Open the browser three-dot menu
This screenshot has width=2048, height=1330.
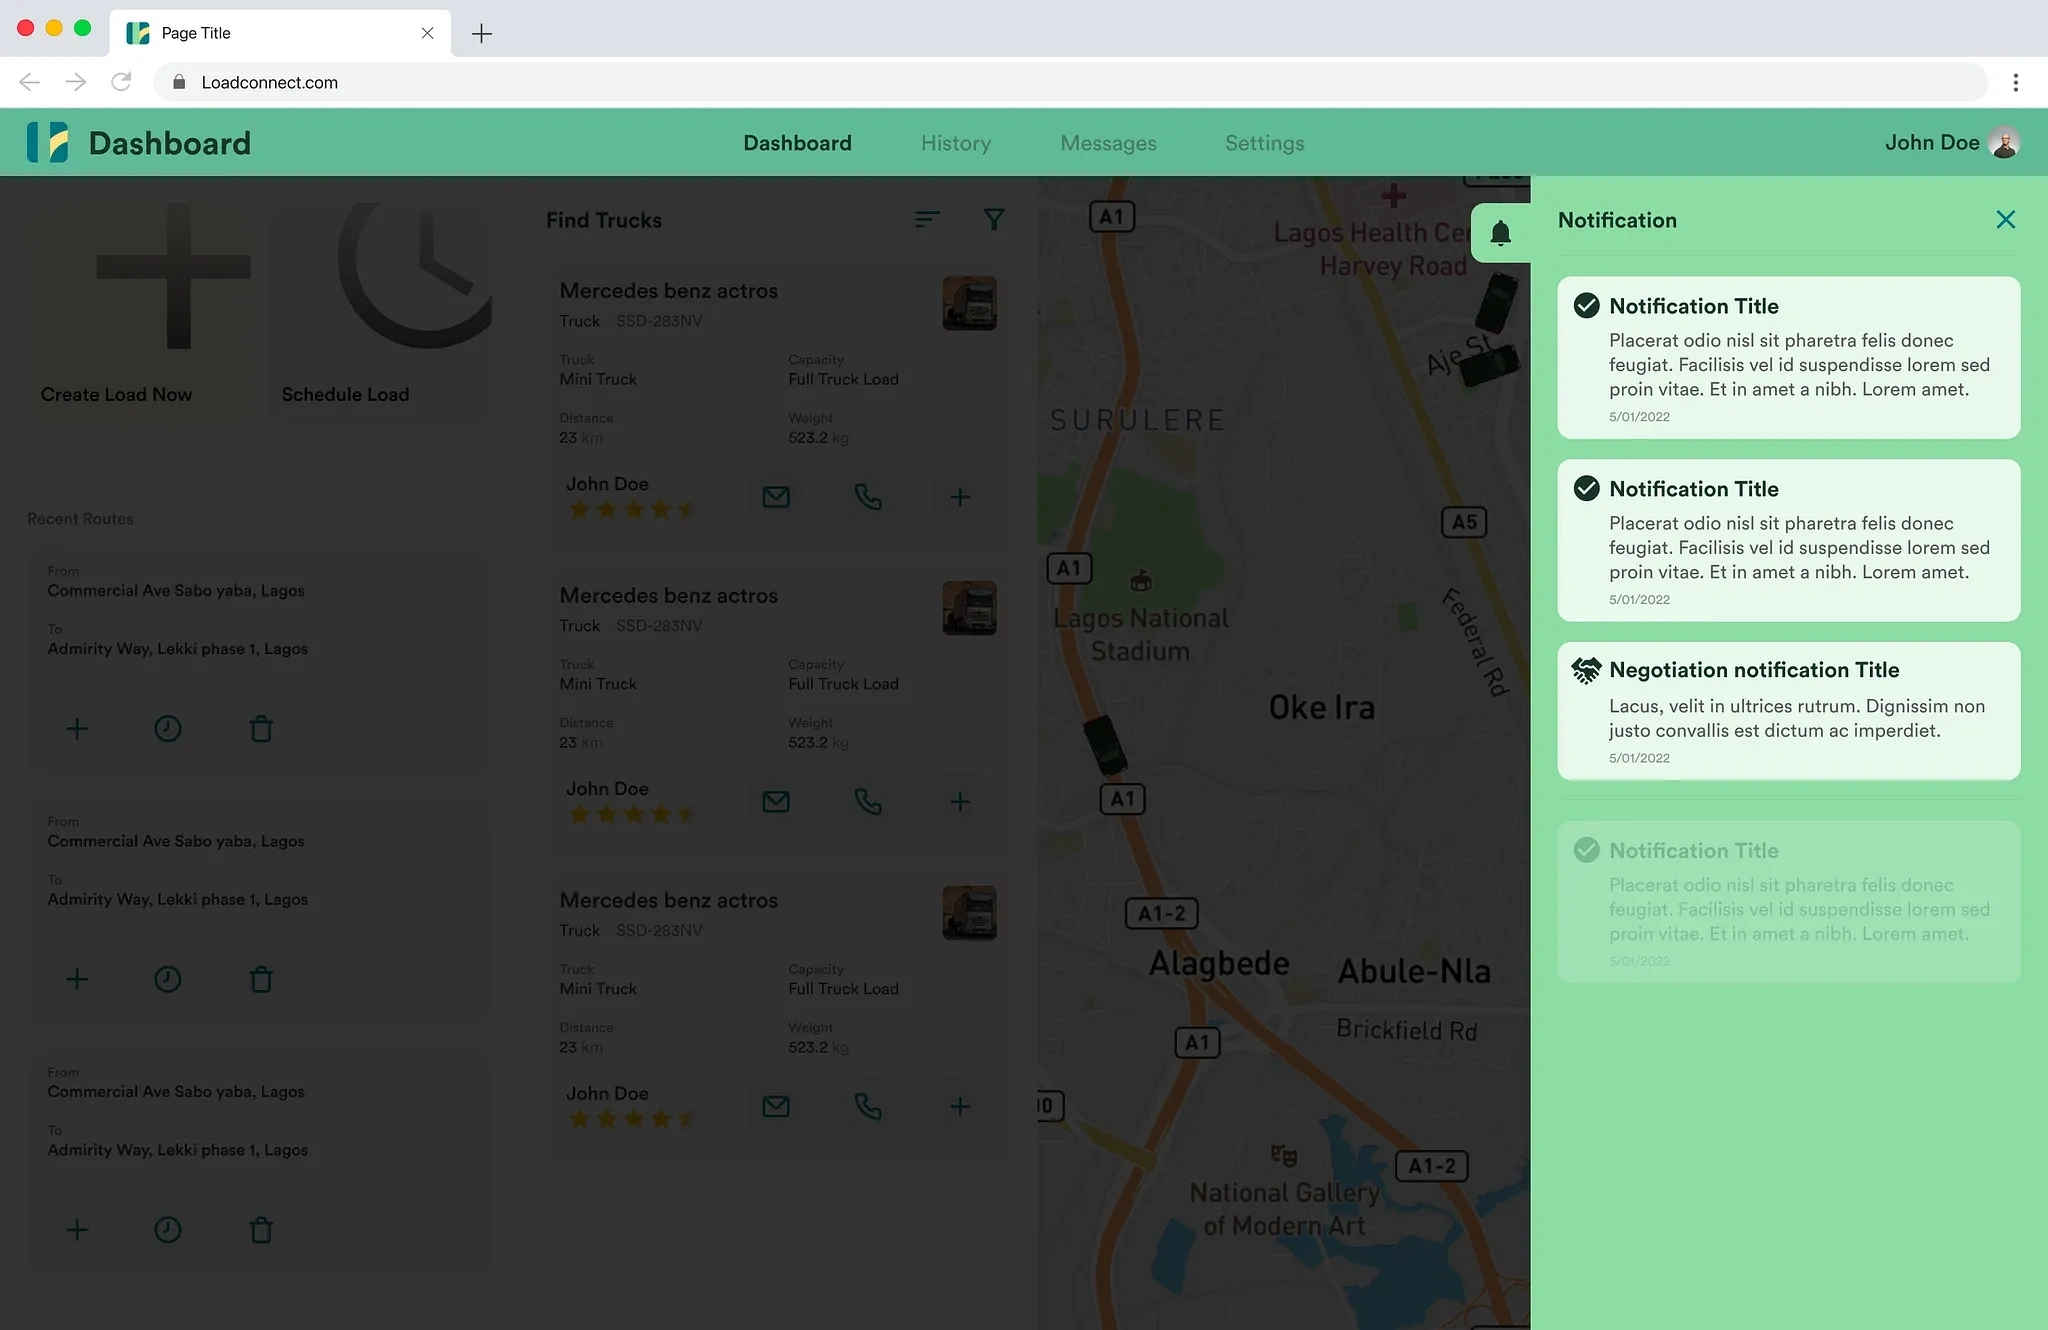(2015, 82)
